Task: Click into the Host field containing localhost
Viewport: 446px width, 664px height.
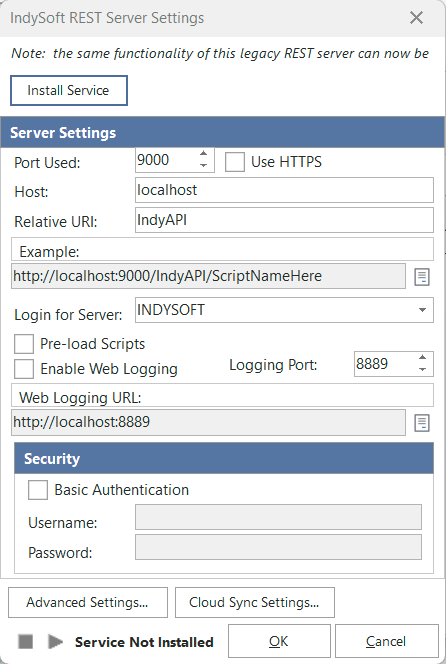Action: coord(284,190)
